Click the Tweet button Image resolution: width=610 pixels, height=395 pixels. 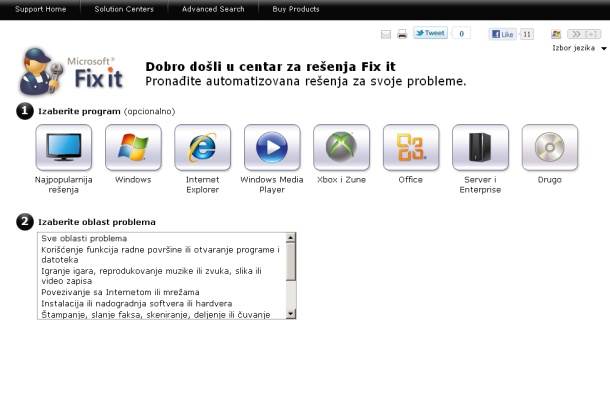(430, 33)
